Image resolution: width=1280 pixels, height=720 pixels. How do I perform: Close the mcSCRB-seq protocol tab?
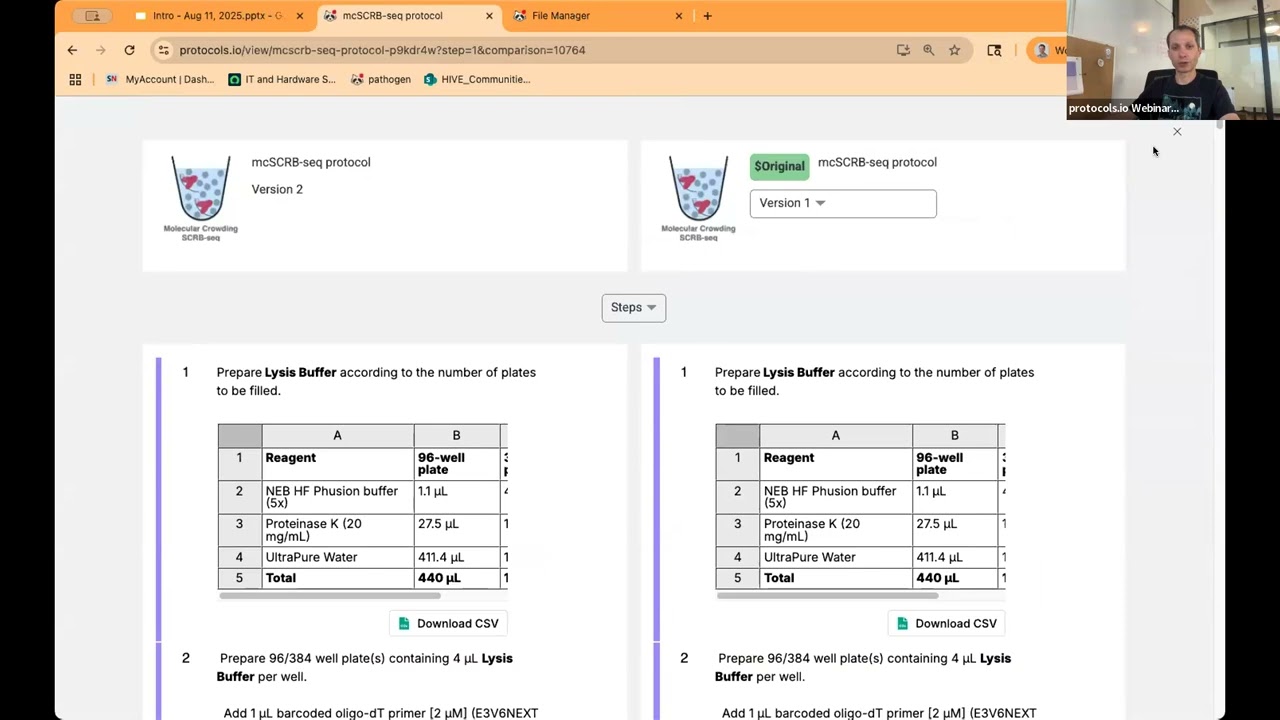489,16
